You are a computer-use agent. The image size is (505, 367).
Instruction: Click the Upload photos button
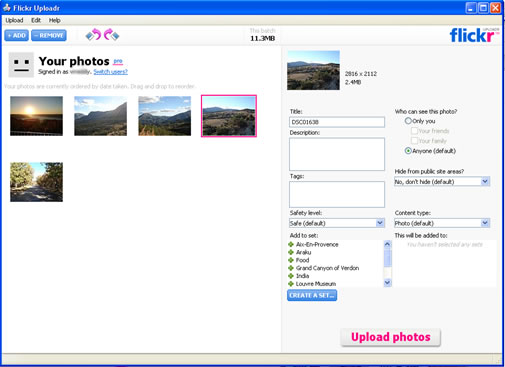pos(391,337)
